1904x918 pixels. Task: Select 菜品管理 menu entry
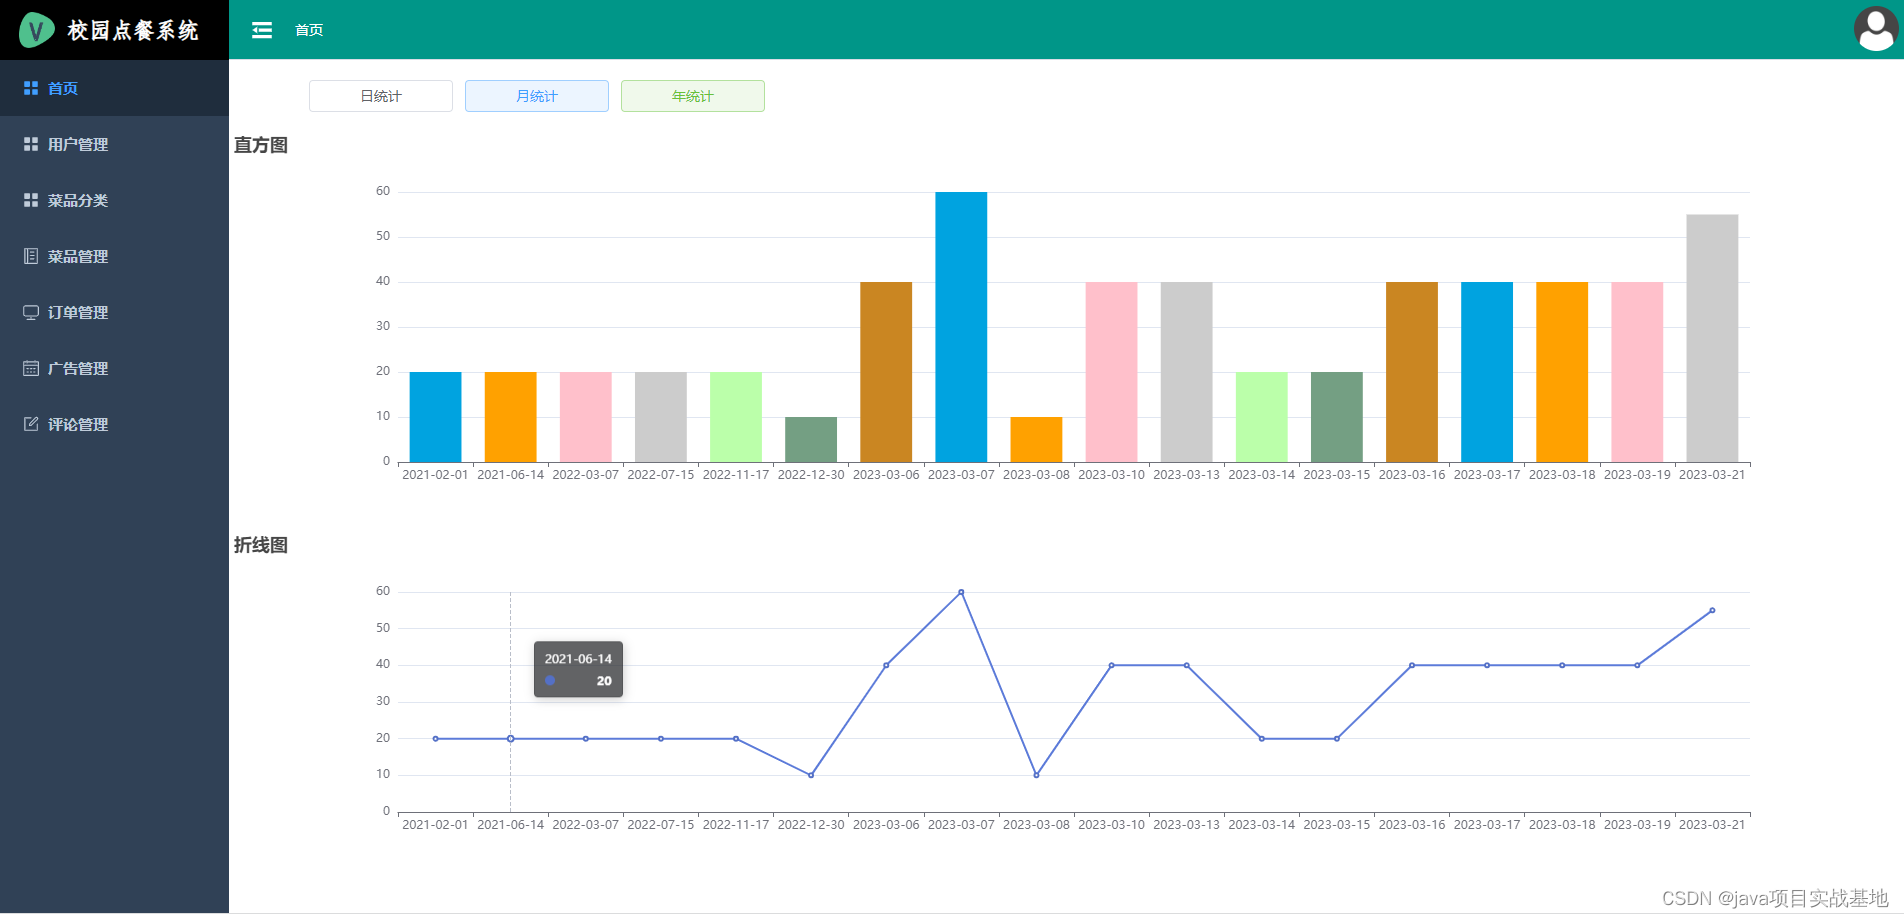point(114,256)
